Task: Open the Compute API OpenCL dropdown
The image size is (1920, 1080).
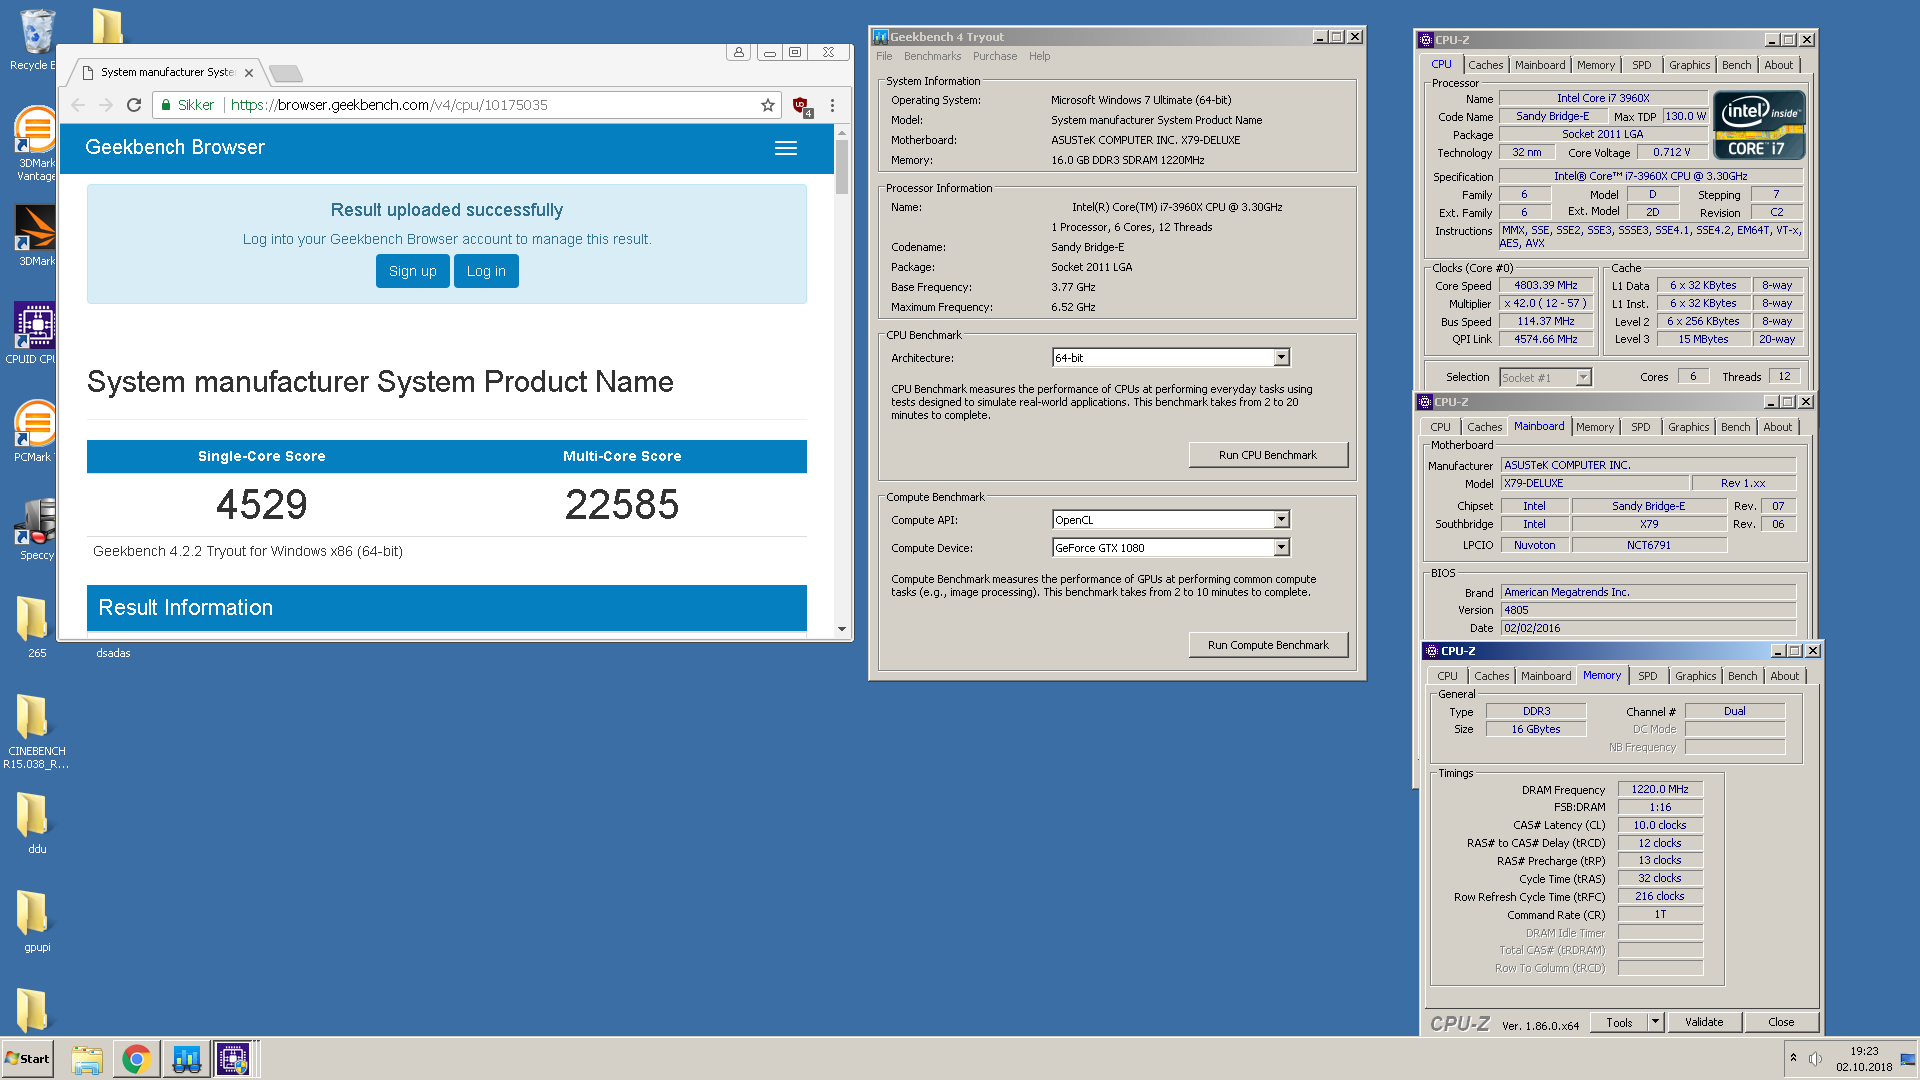Action: click(x=1281, y=520)
